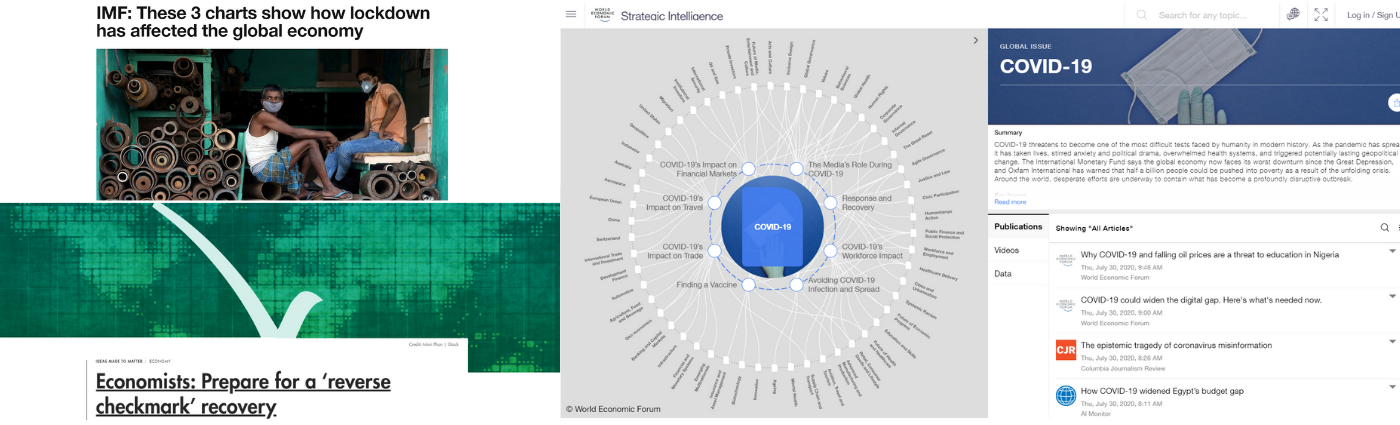This screenshot has height=425, width=1400.
Task: Toggle fullscreen view icon in header
Action: 1321,14
